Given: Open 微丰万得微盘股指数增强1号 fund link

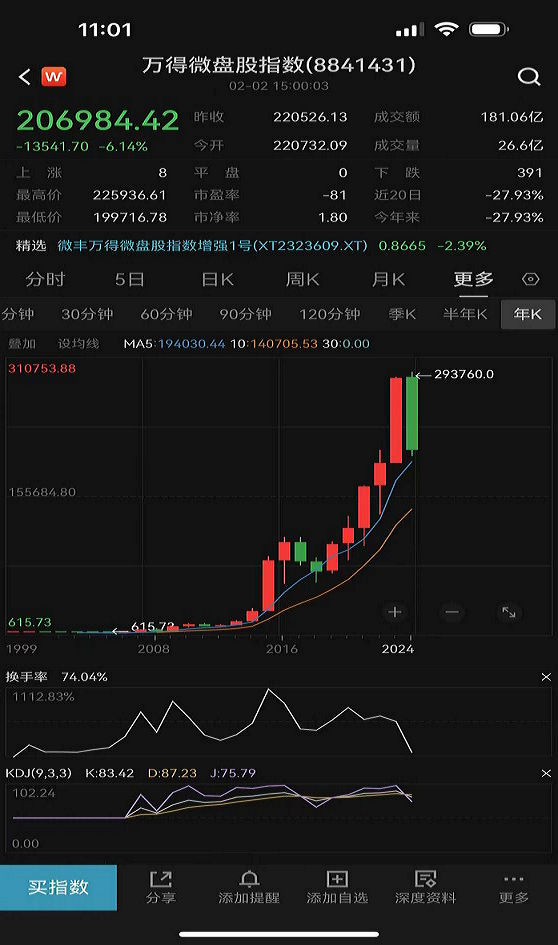Looking at the screenshot, I should (x=212, y=246).
